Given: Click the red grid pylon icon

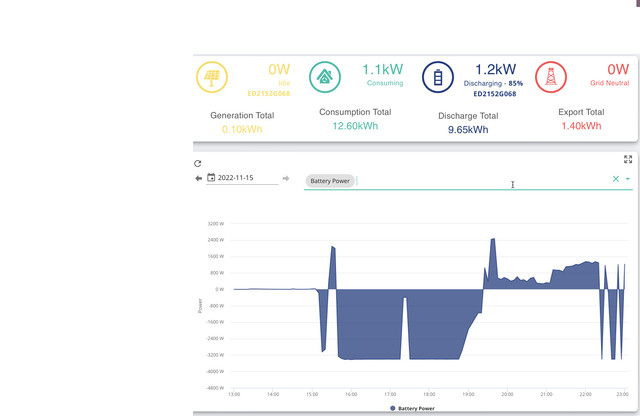Looking at the screenshot, I should click(x=551, y=77).
